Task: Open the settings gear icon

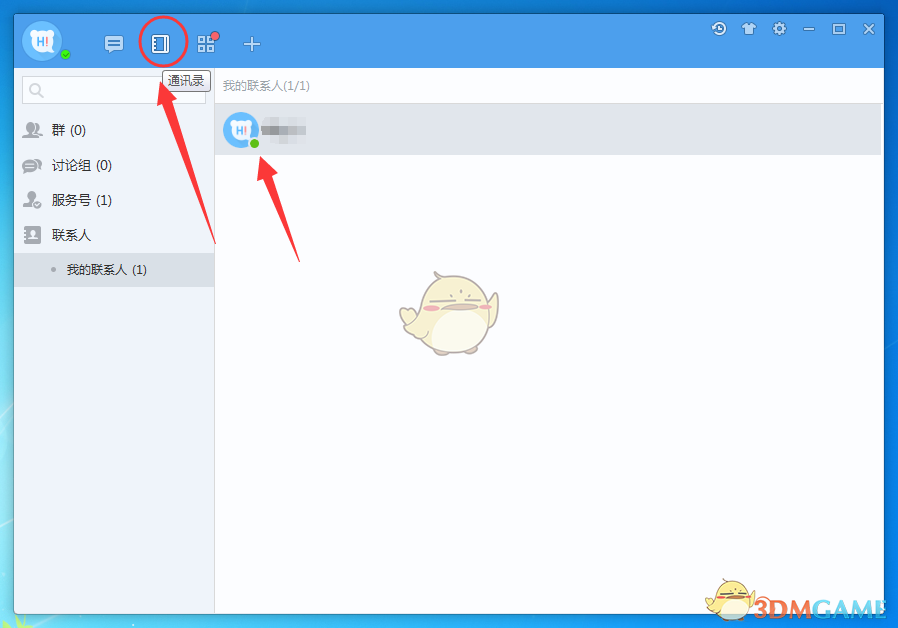Action: (x=779, y=29)
